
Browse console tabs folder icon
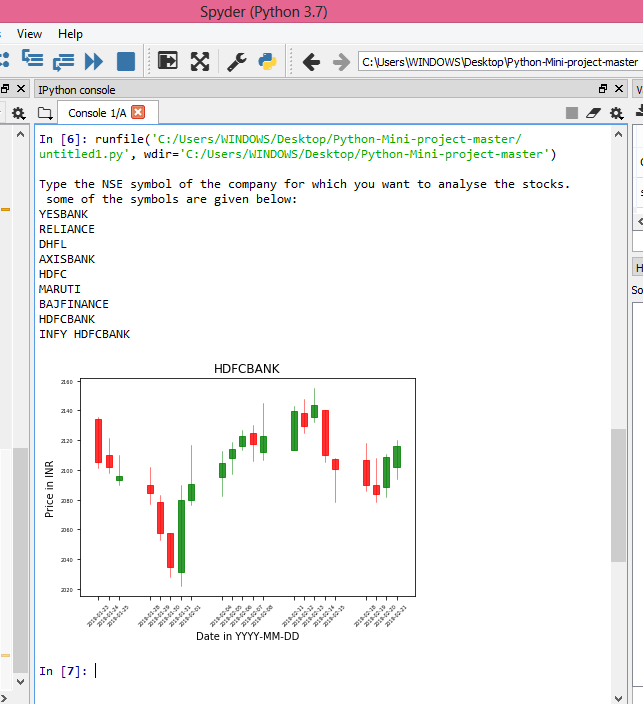click(44, 113)
